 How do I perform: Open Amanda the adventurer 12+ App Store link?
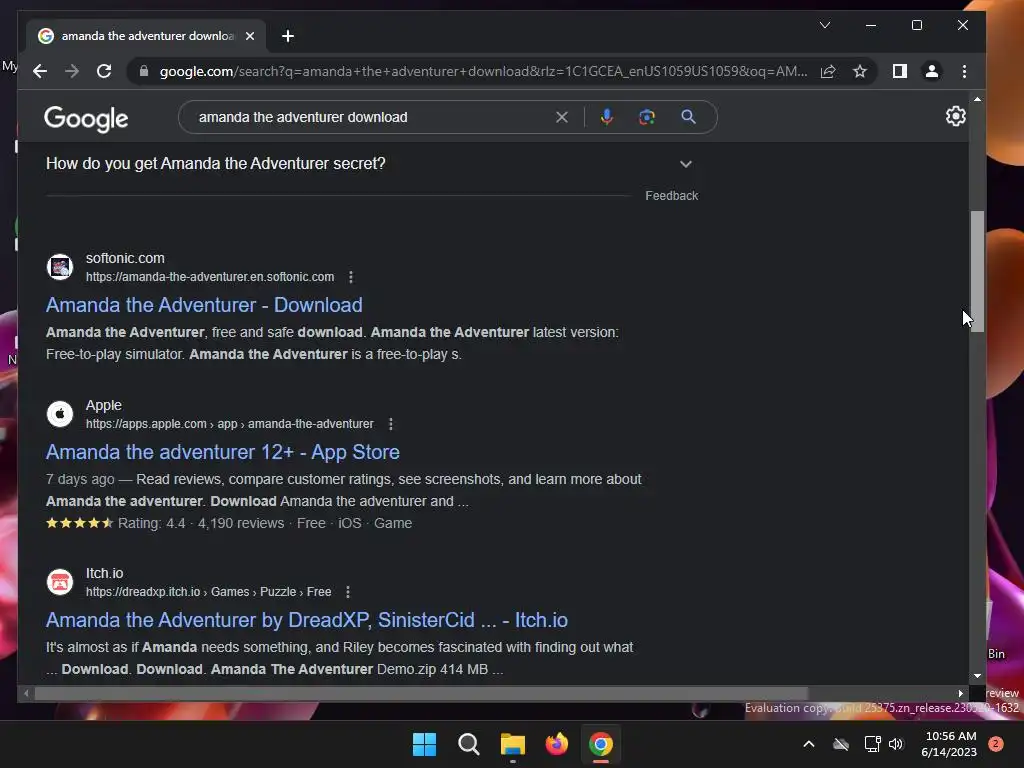point(223,452)
